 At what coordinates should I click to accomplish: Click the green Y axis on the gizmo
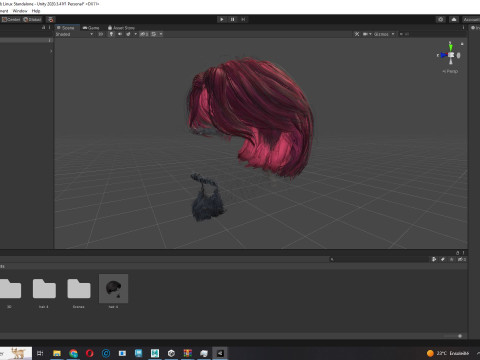(x=451, y=47)
